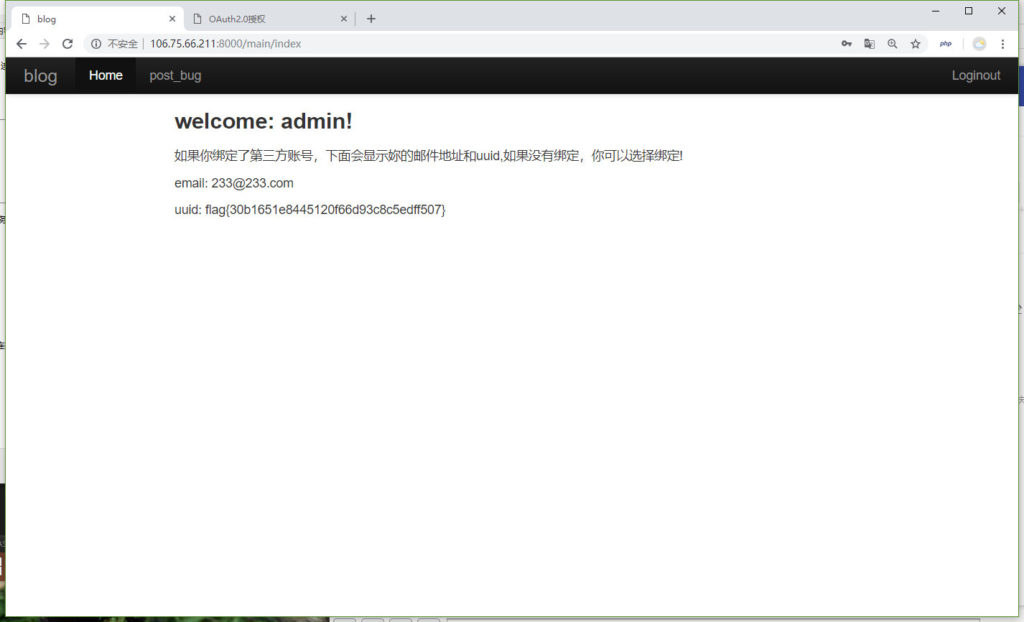Close the browser window

pos(1002,11)
